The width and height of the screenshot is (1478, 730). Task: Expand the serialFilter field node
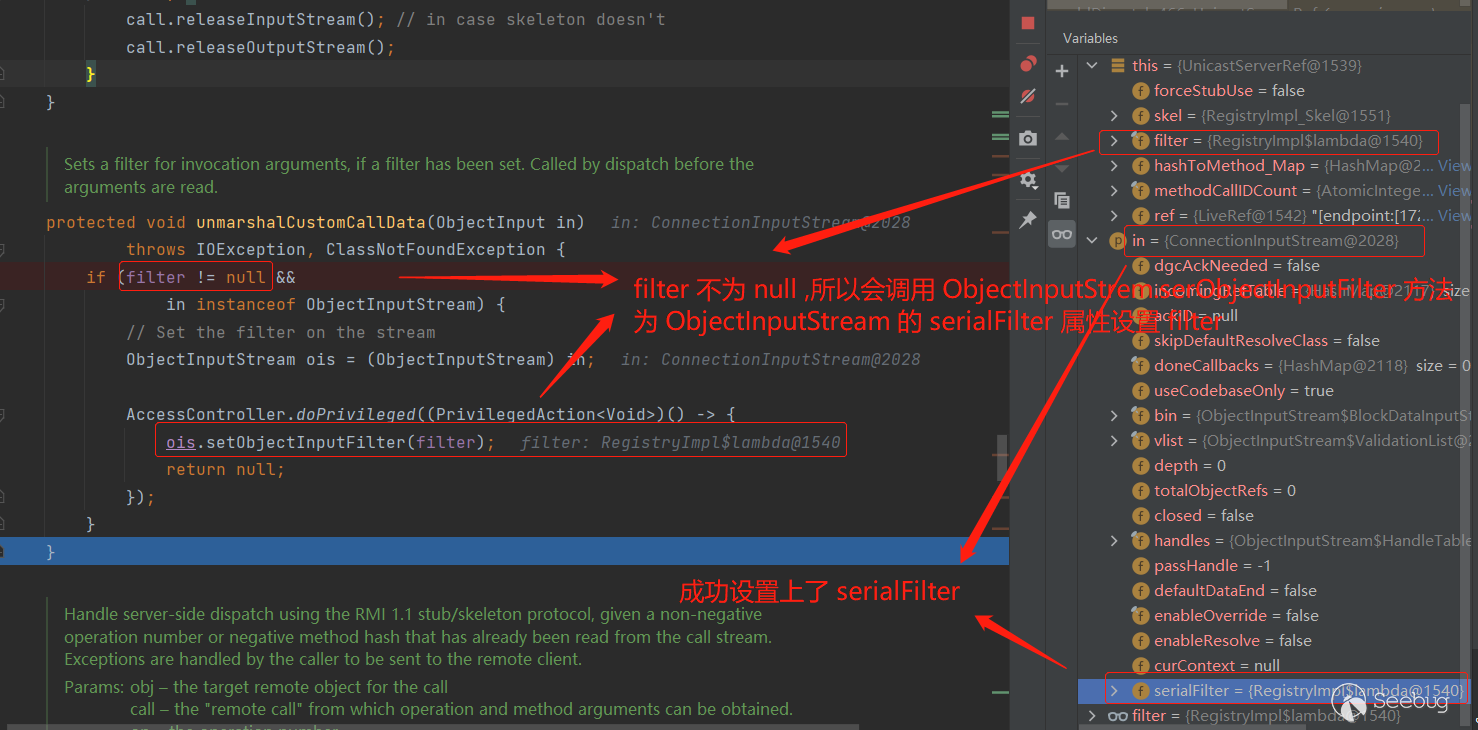[1114, 691]
